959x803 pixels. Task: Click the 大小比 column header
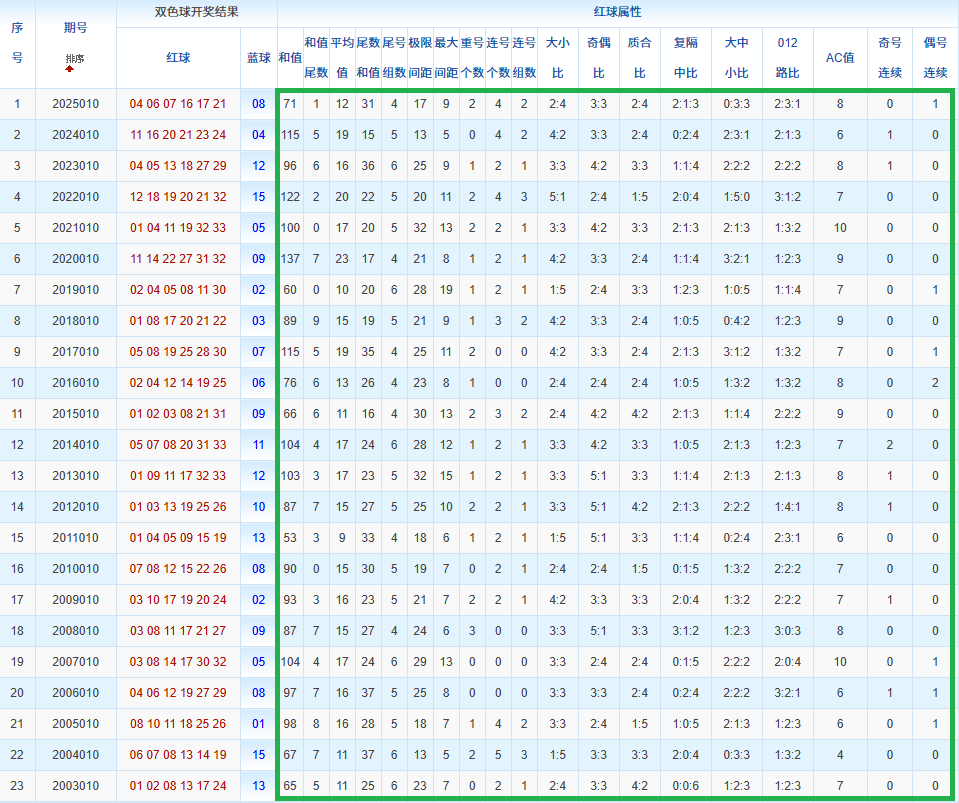click(557, 58)
